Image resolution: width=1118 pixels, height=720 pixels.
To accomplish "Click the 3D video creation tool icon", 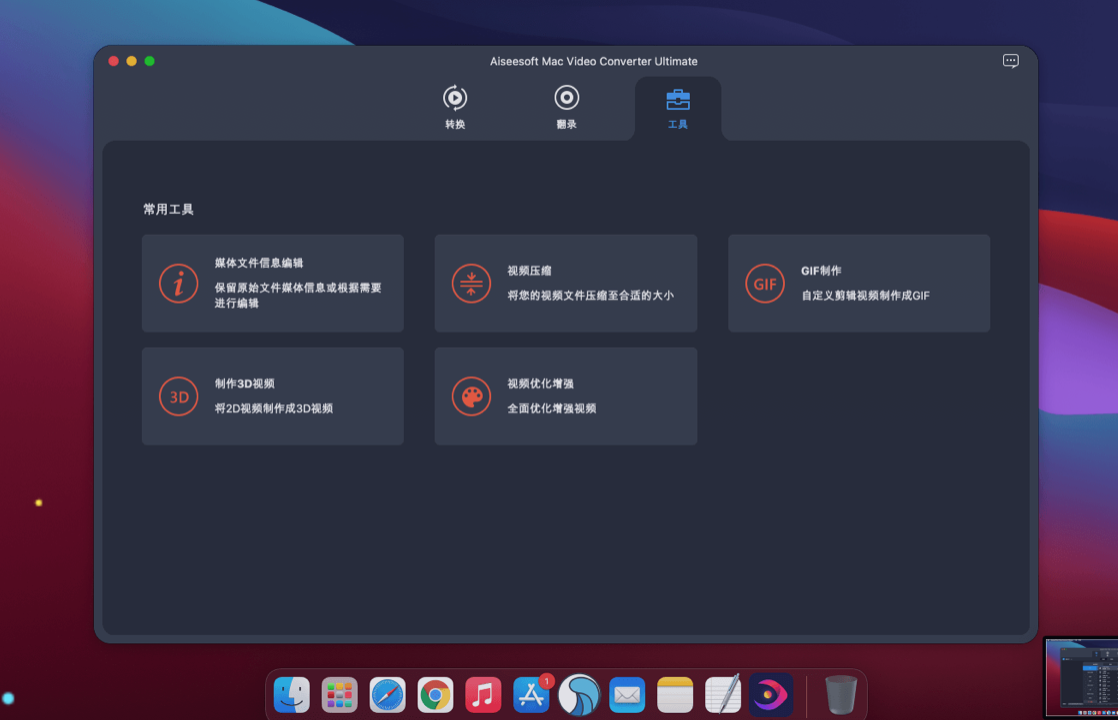I will pyautogui.click(x=178, y=396).
